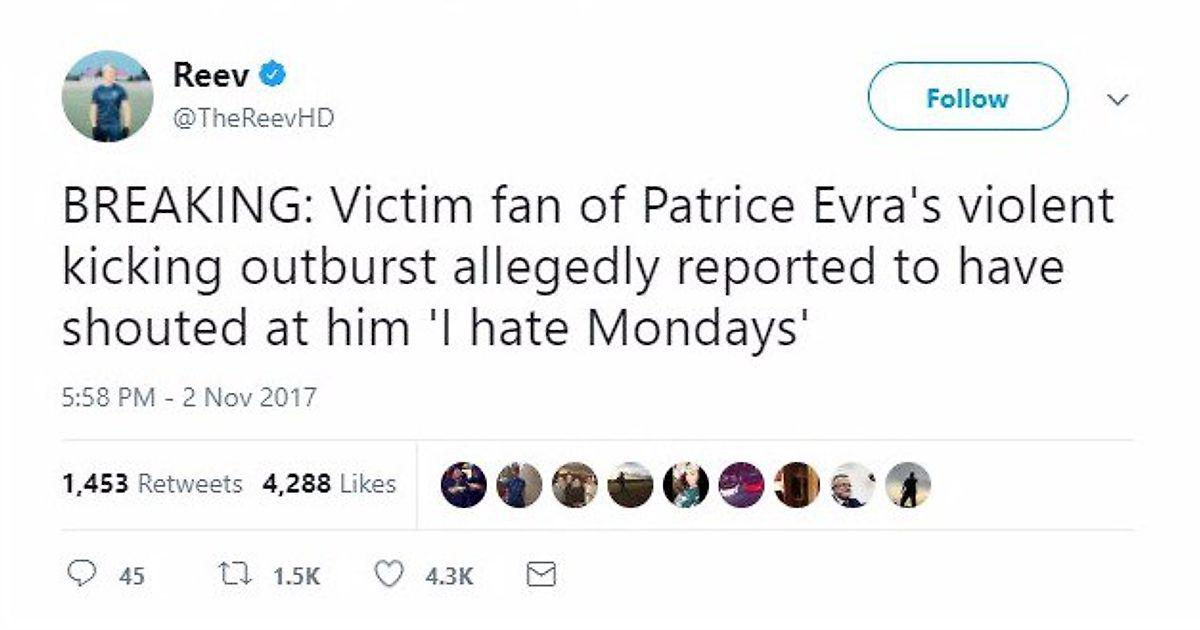Viewport: 1200px width, 630px height.
Task: Click the first liker avatar in the row
Action: (463, 485)
